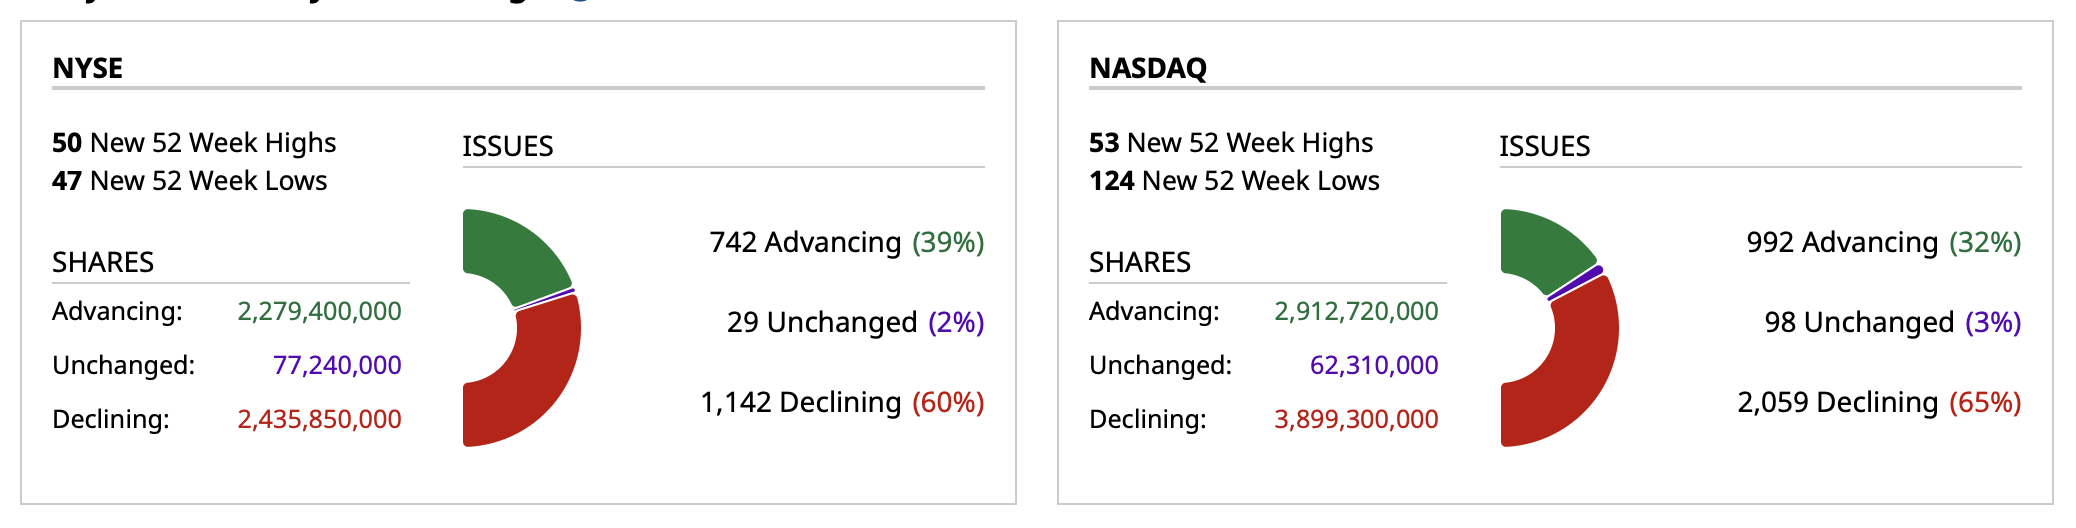This screenshot has width=2076, height=528.
Task: Click NASDAQ declining shares value 3,899,300,000
Action: tap(1356, 419)
